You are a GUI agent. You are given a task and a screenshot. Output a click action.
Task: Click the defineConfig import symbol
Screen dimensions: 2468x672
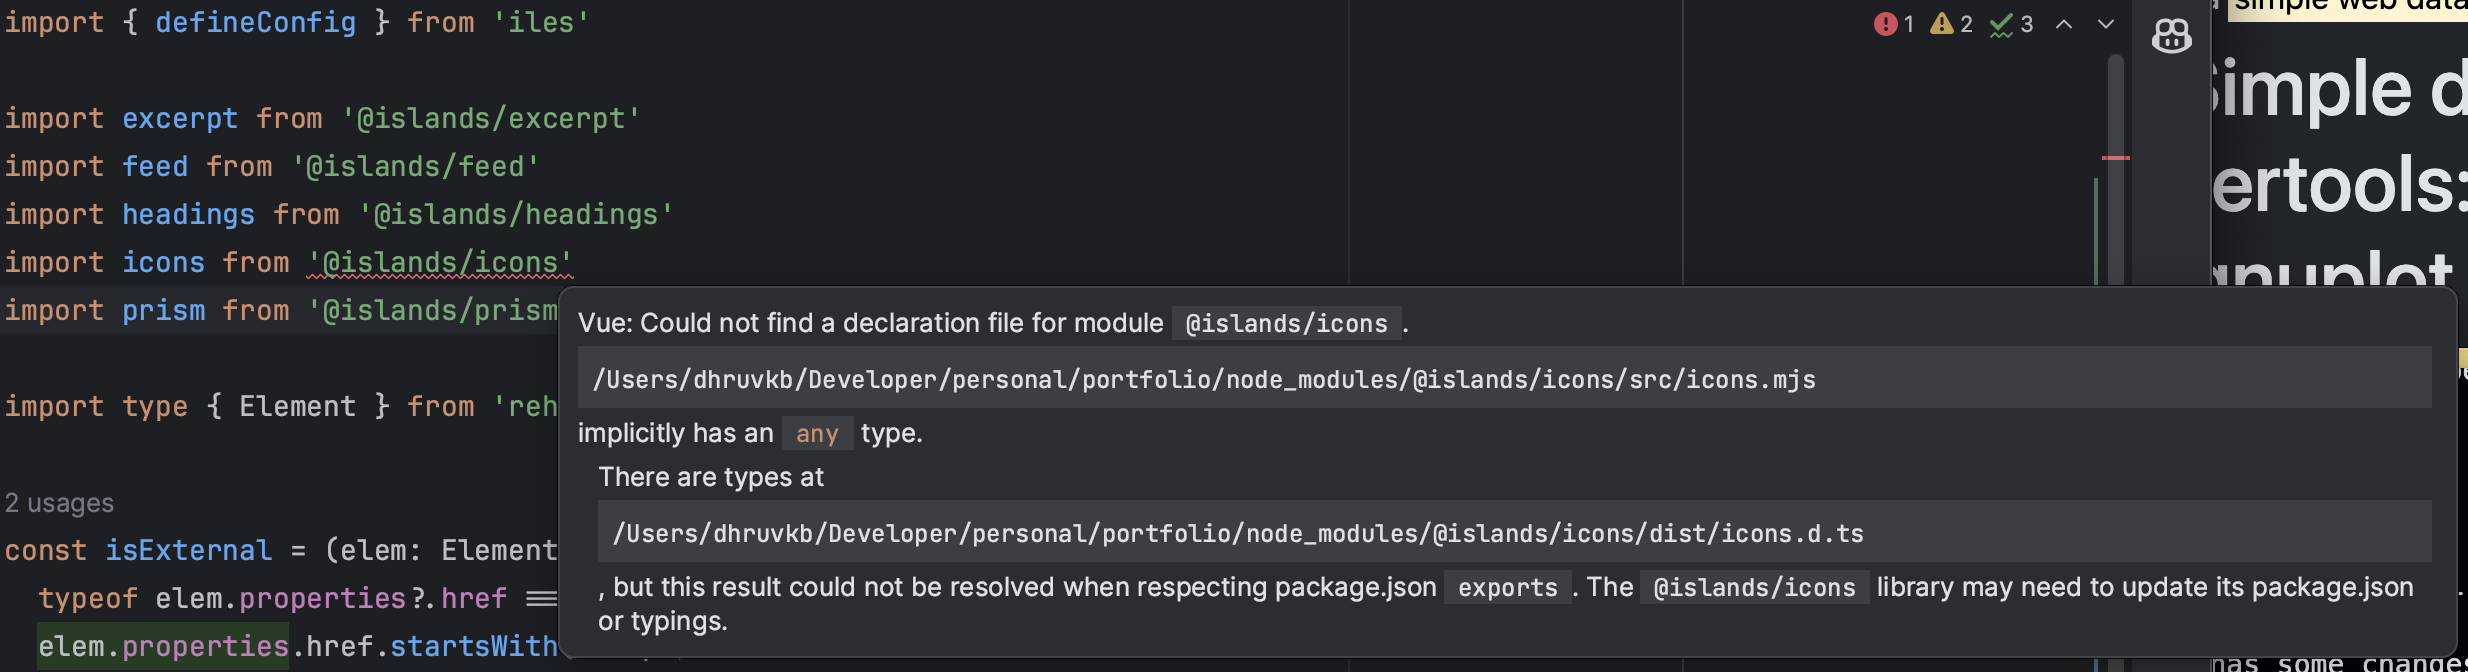coord(256,21)
